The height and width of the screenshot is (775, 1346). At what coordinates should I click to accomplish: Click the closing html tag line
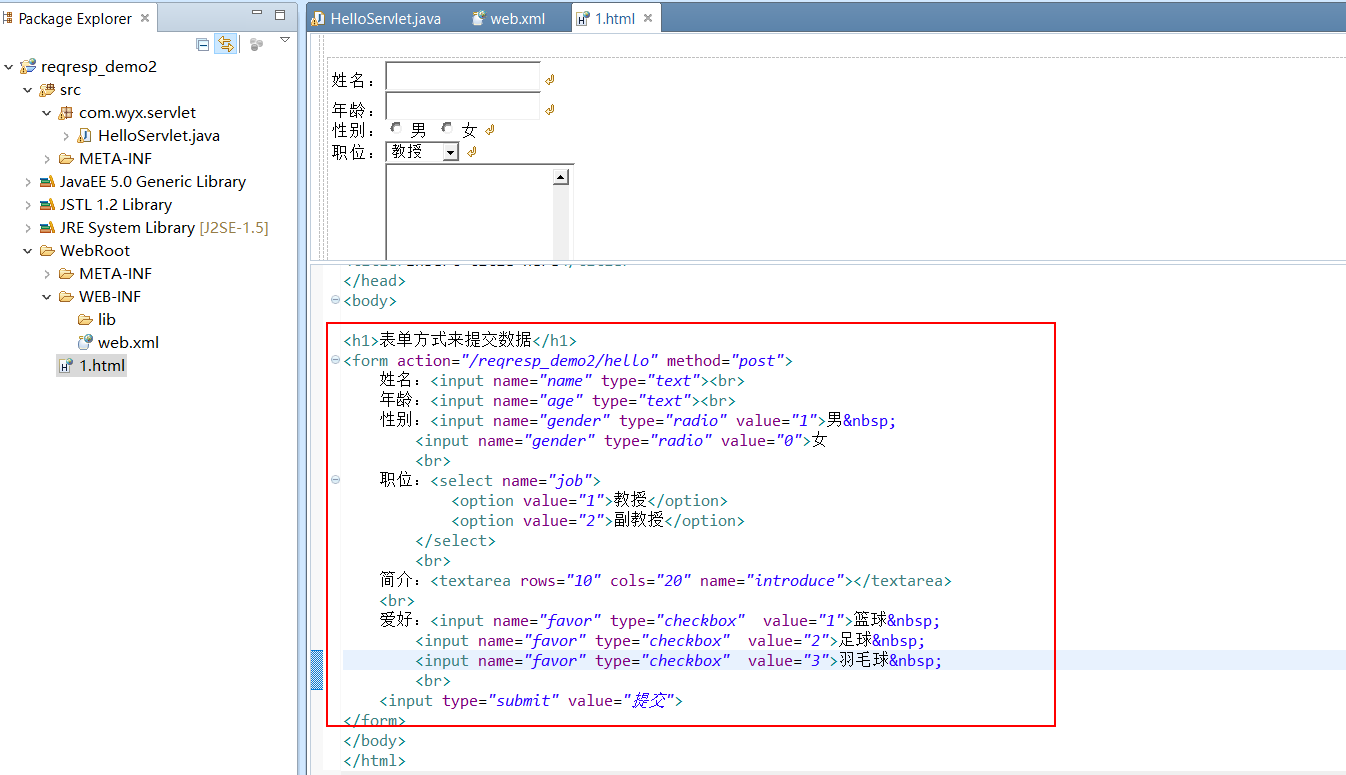[374, 760]
